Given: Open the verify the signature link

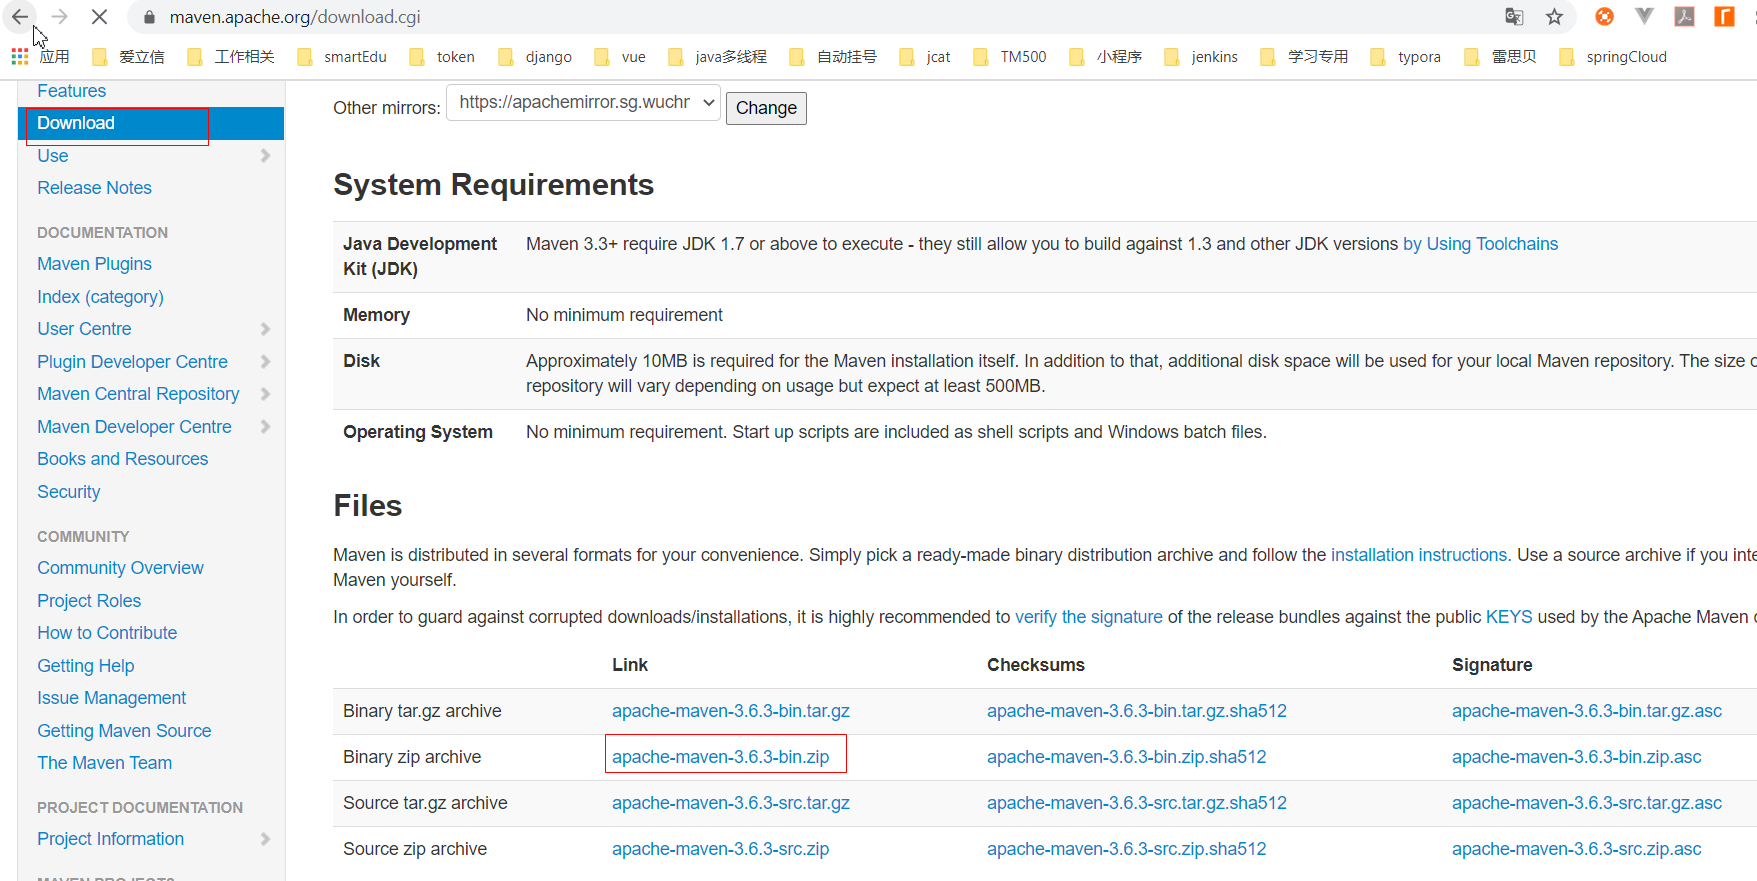Looking at the screenshot, I should tap(1089, 617).
